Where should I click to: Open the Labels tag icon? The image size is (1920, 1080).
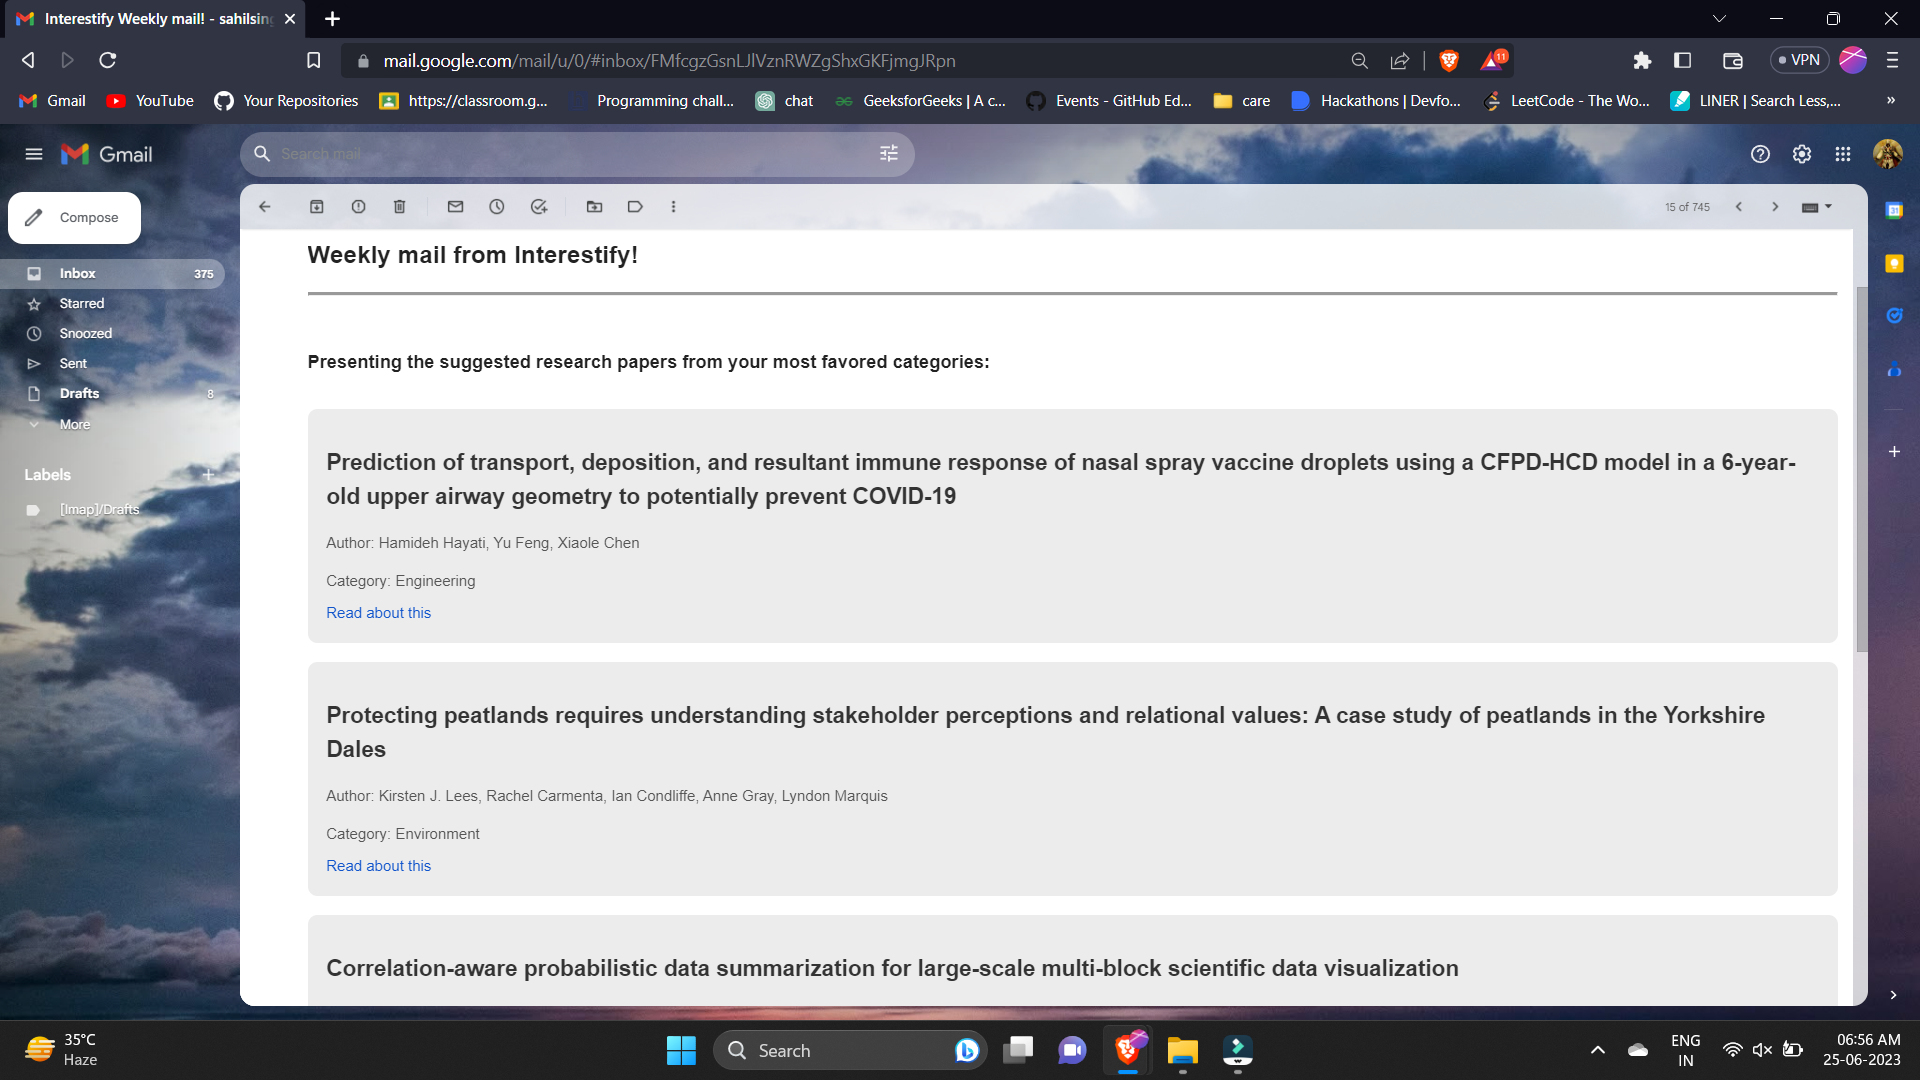[635, 207]
